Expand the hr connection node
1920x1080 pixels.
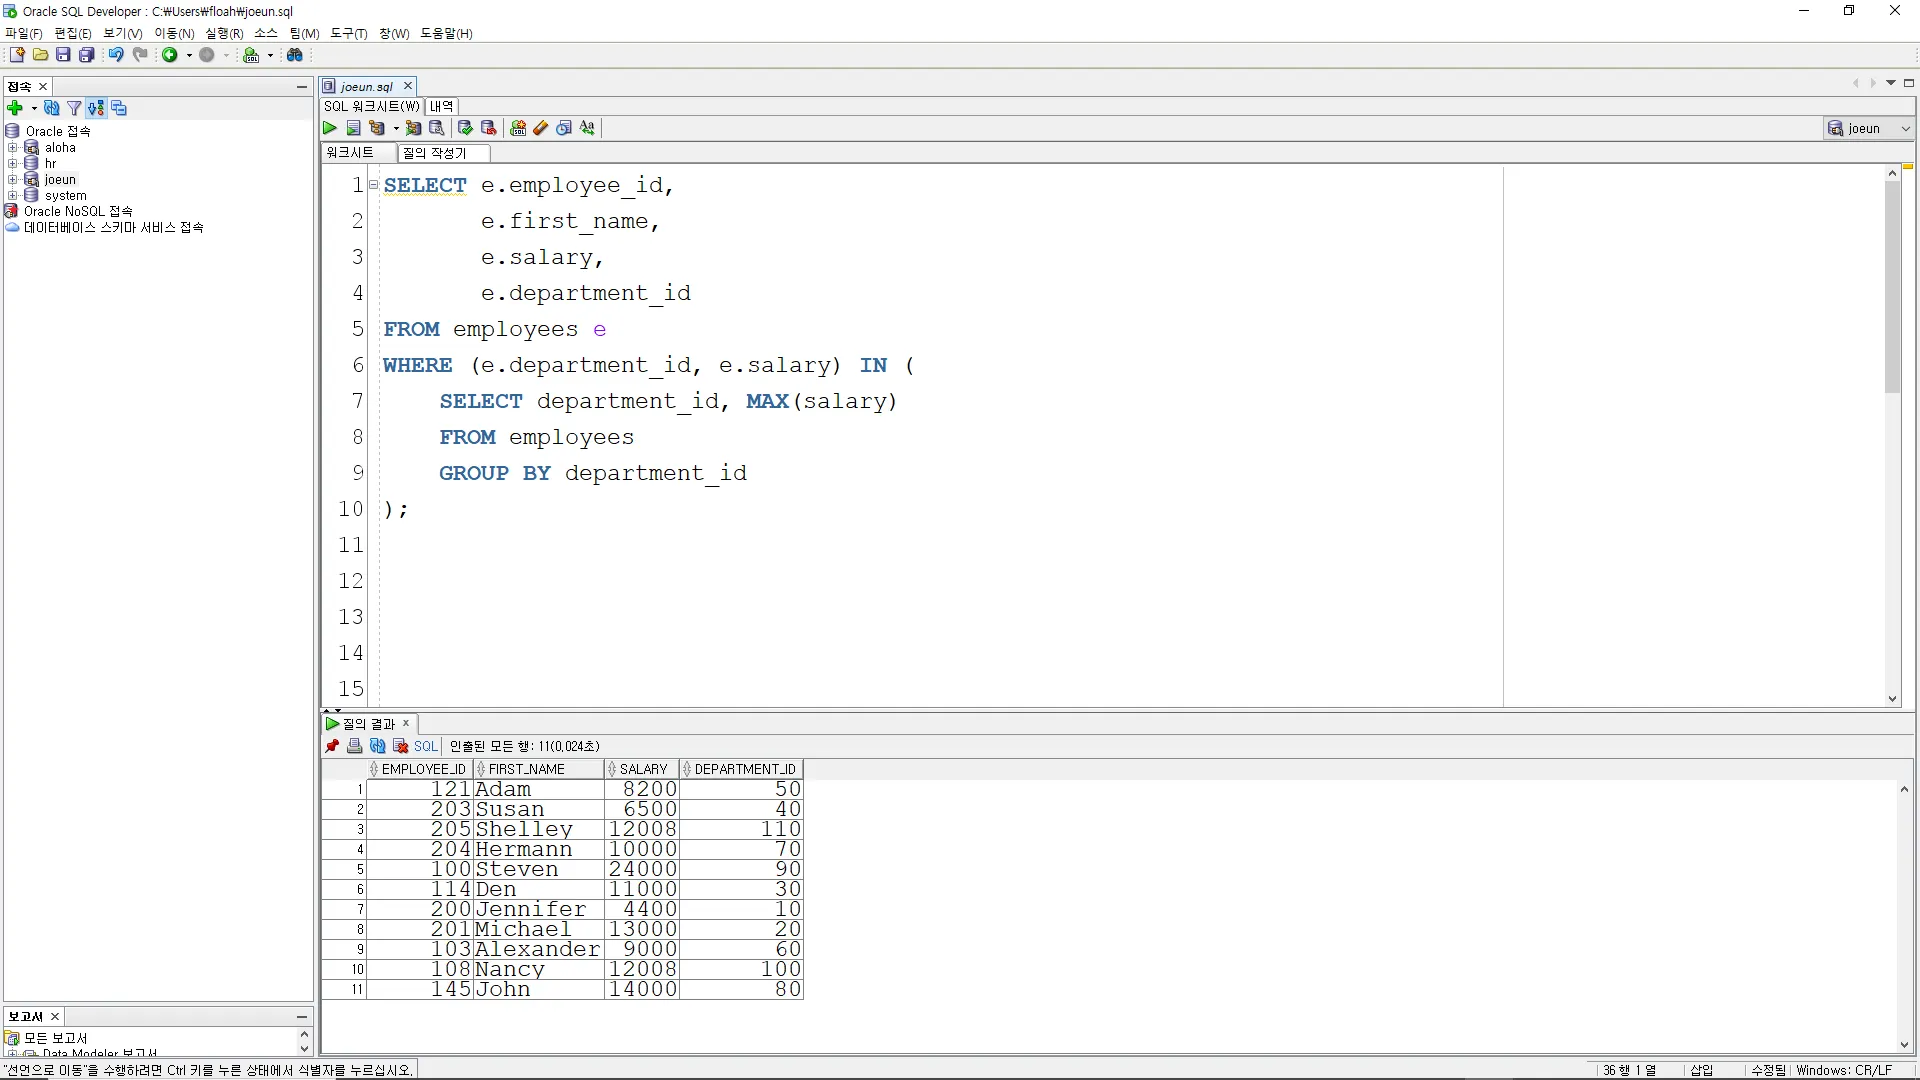13,163
